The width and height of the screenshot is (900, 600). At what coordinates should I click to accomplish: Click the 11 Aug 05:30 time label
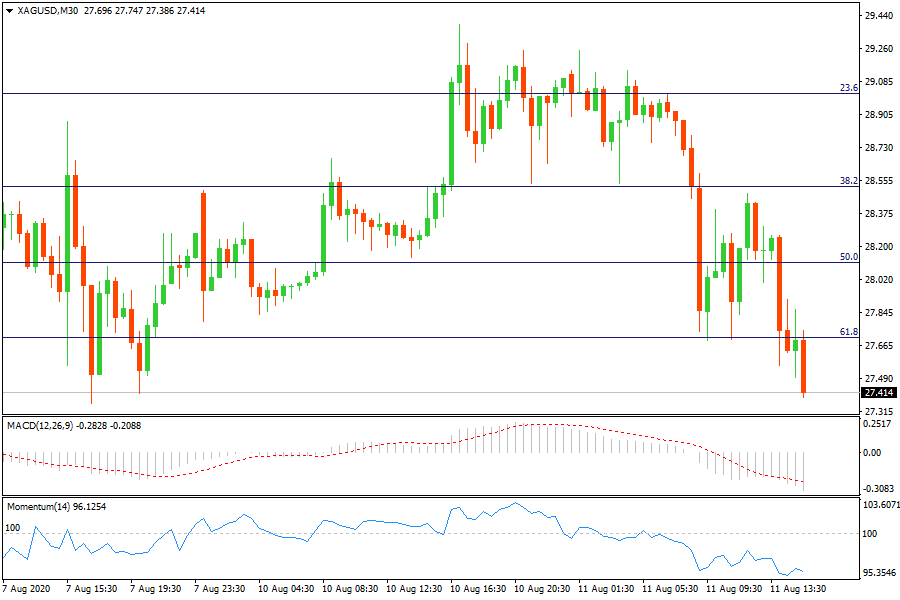pyautogui.click(x=669, y=589)
